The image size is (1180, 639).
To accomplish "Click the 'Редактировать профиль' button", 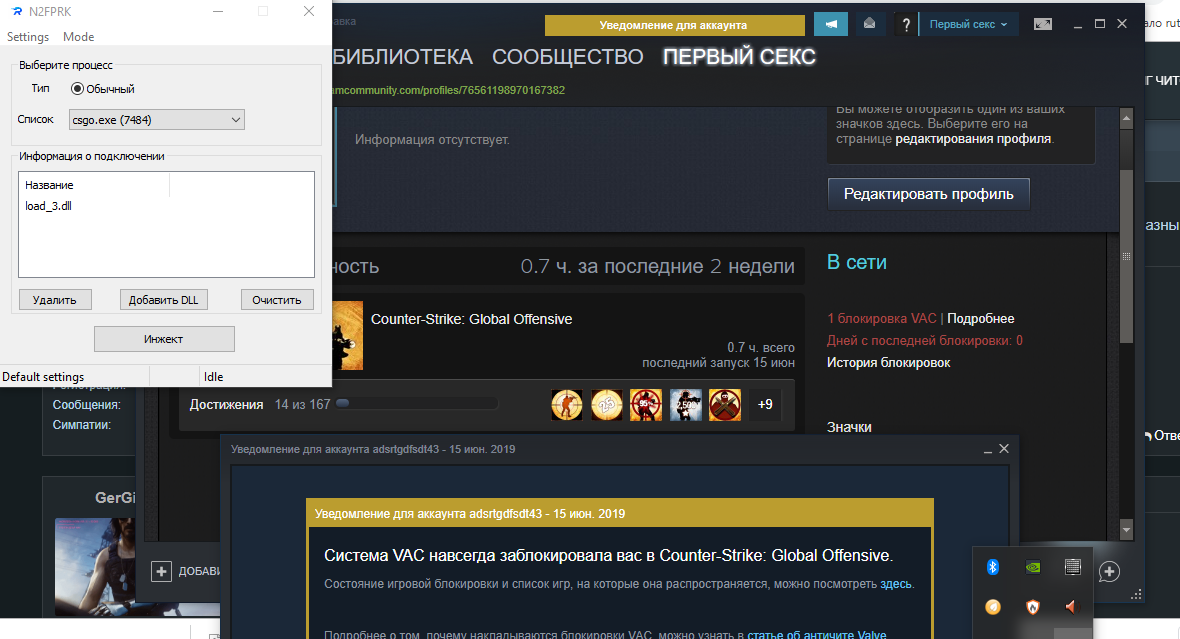I will (x=929, y=194).
